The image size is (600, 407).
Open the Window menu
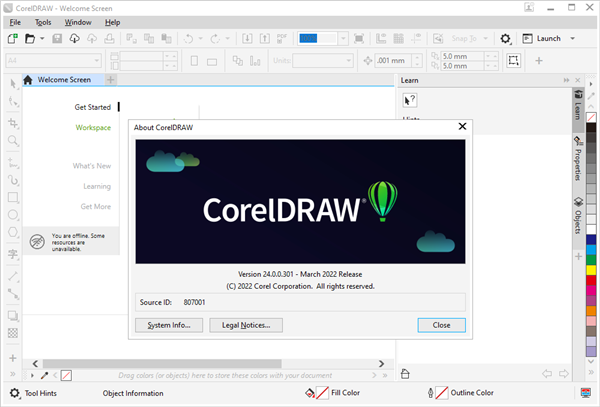pos(76,21)
